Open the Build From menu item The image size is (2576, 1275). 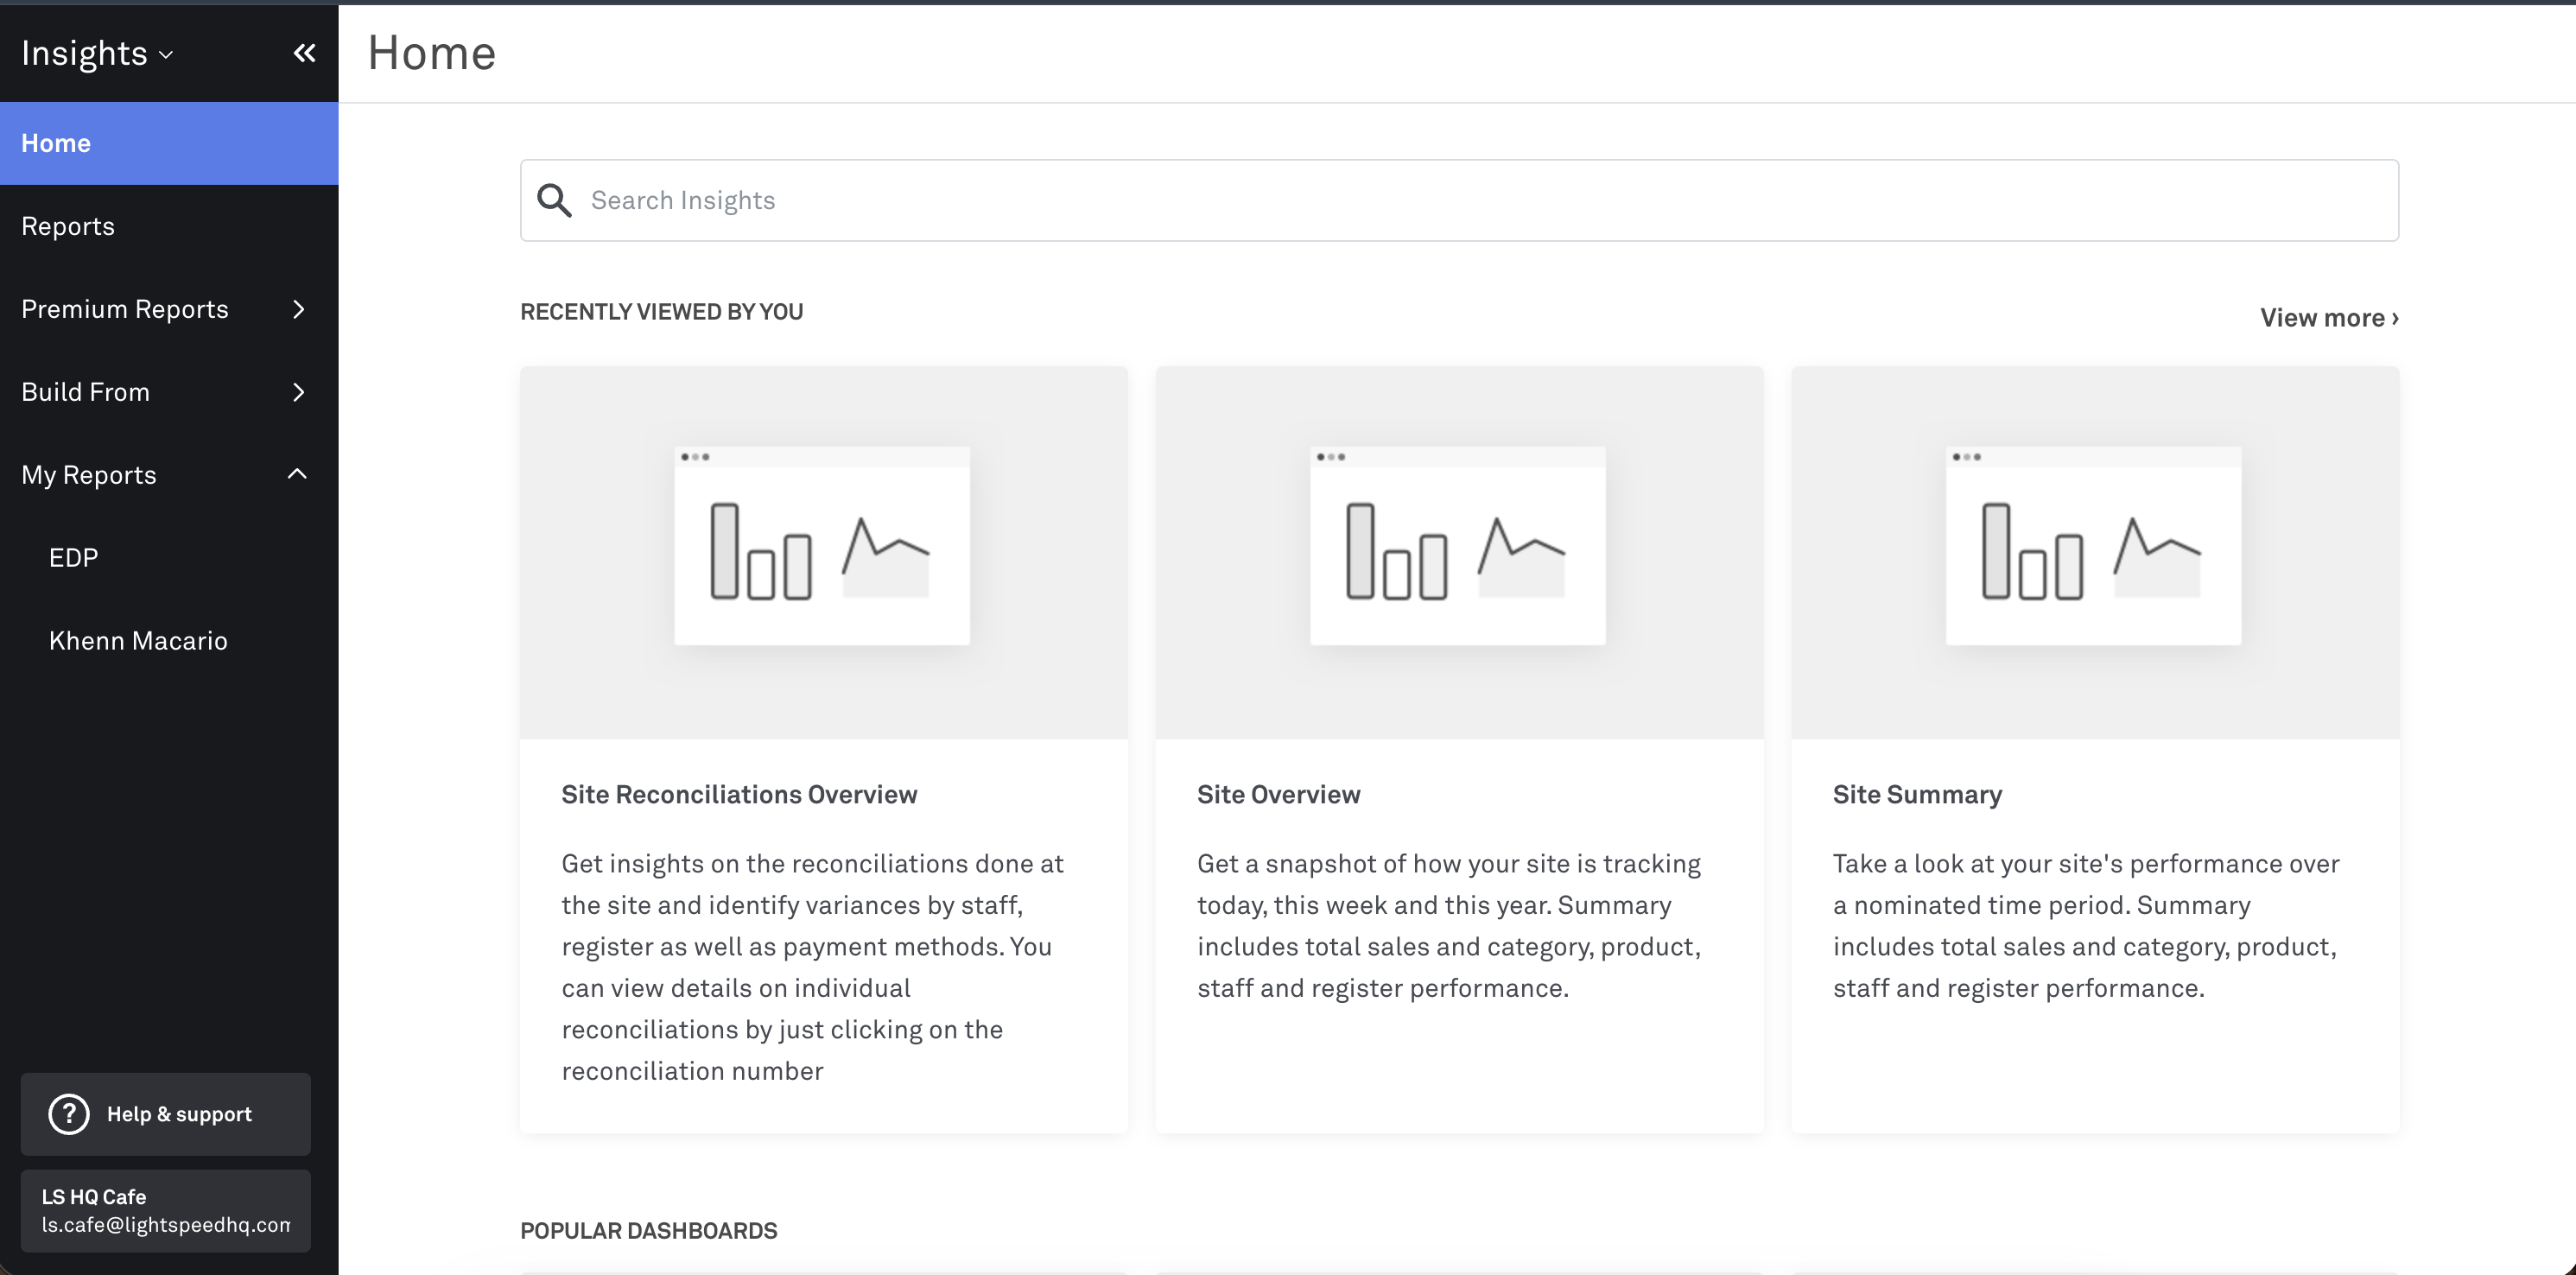pyautogui.click(x=169, y=392)
